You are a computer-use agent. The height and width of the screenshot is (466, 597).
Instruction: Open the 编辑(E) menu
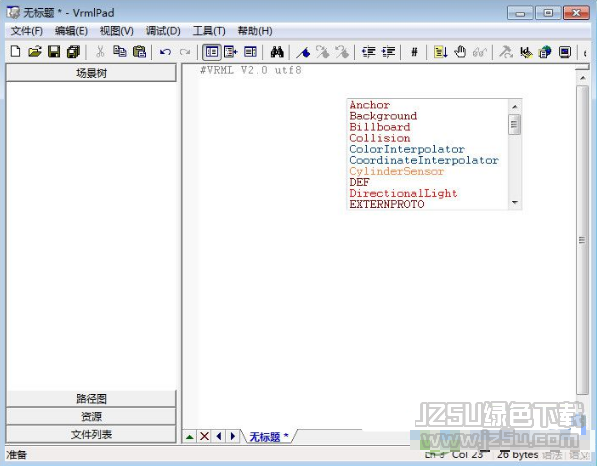click(x=71, y=31)
